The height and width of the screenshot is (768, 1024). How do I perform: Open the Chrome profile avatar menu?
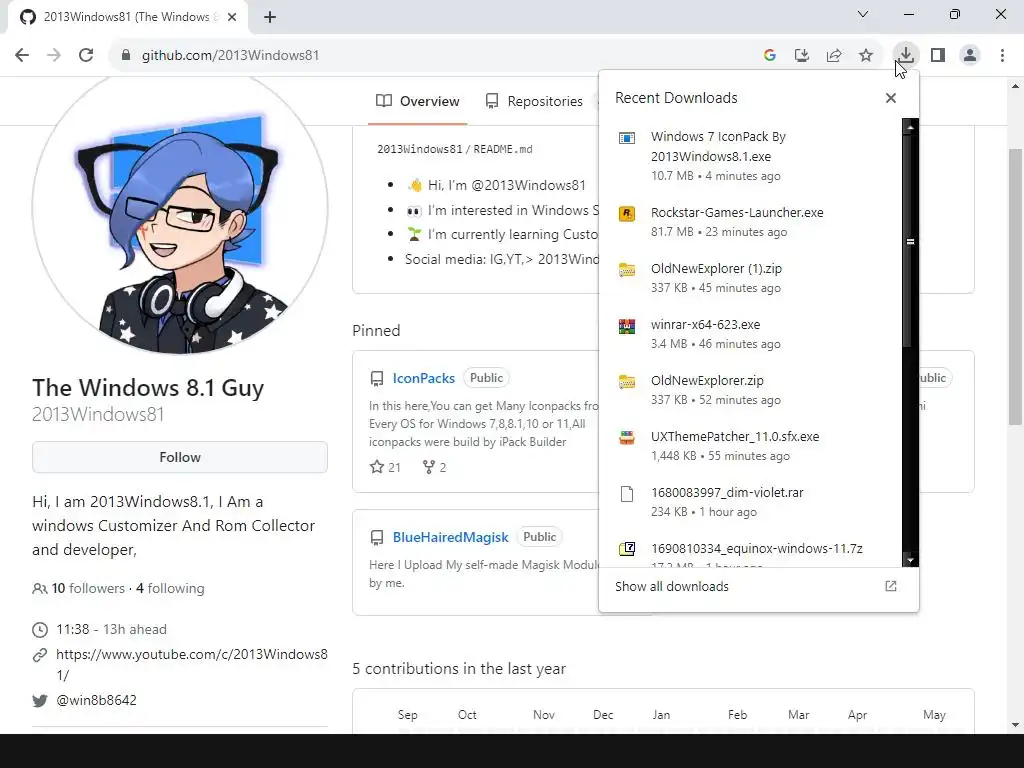tap(970, 55)
